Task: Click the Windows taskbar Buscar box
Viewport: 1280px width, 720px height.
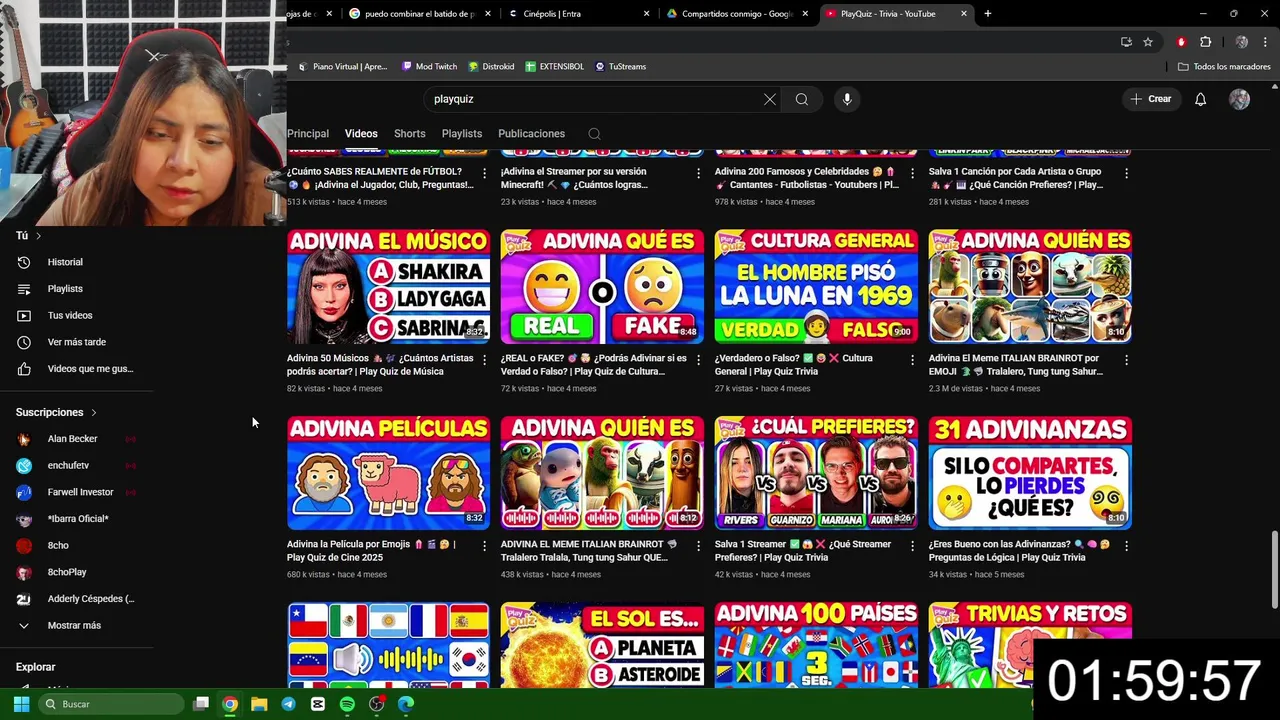Action: [110, 704]
